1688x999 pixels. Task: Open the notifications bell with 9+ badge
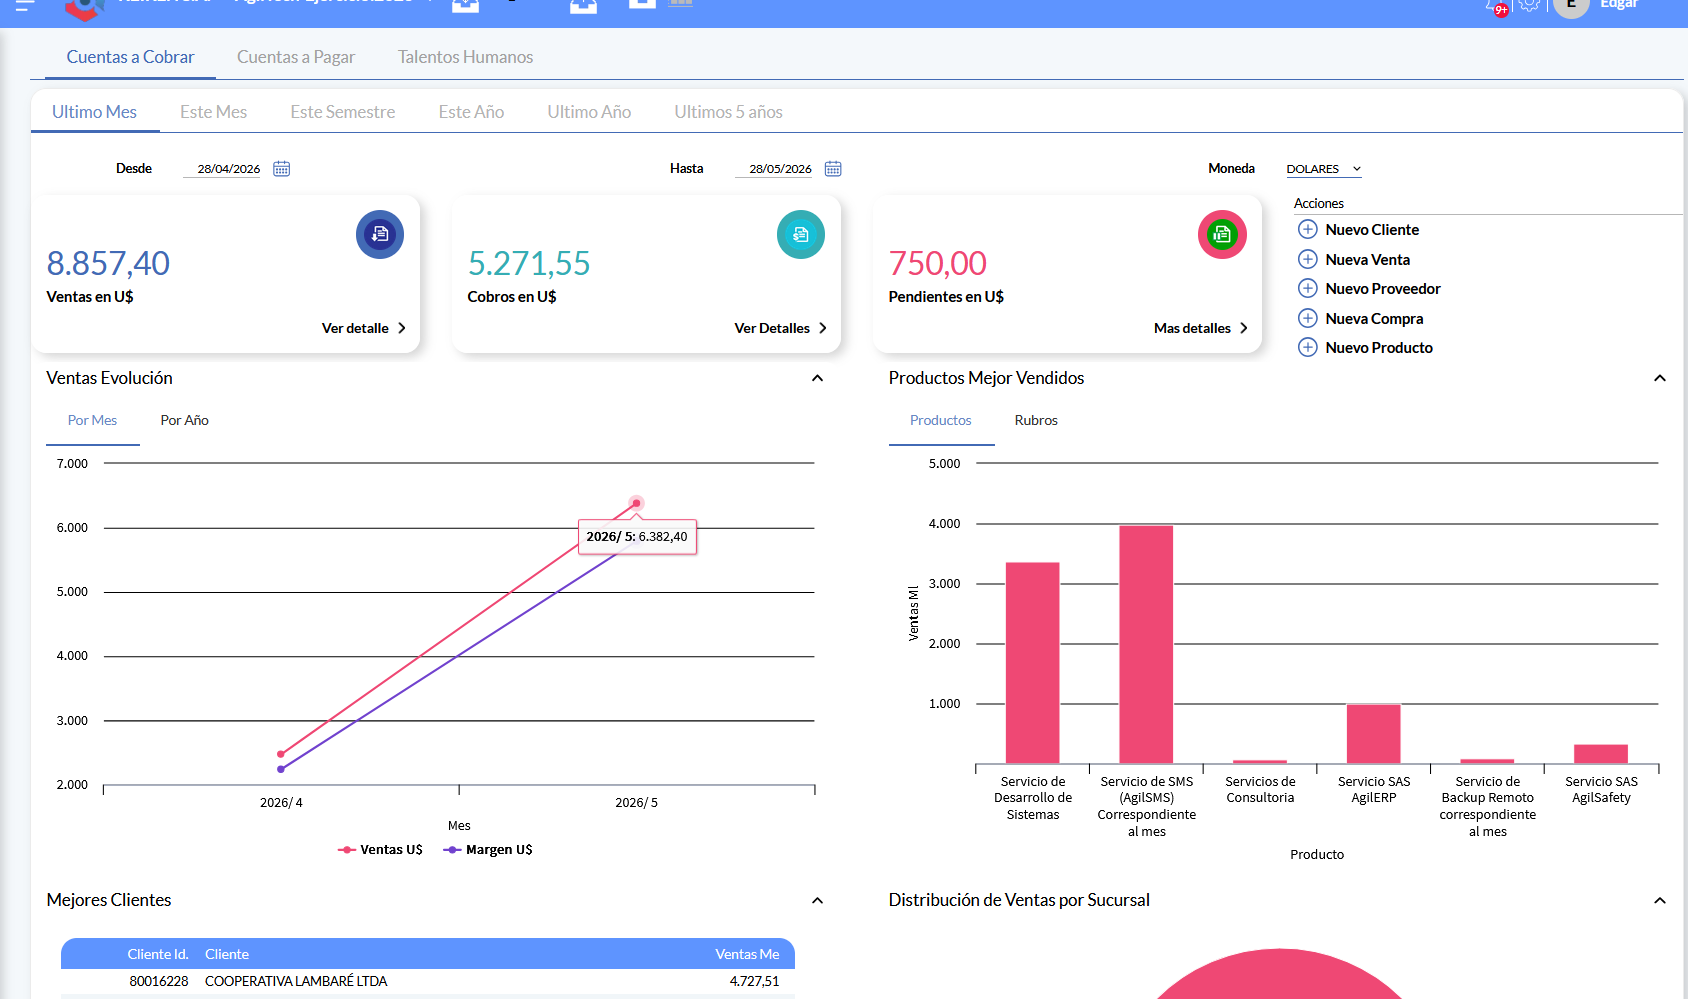tap(1496, 7)
